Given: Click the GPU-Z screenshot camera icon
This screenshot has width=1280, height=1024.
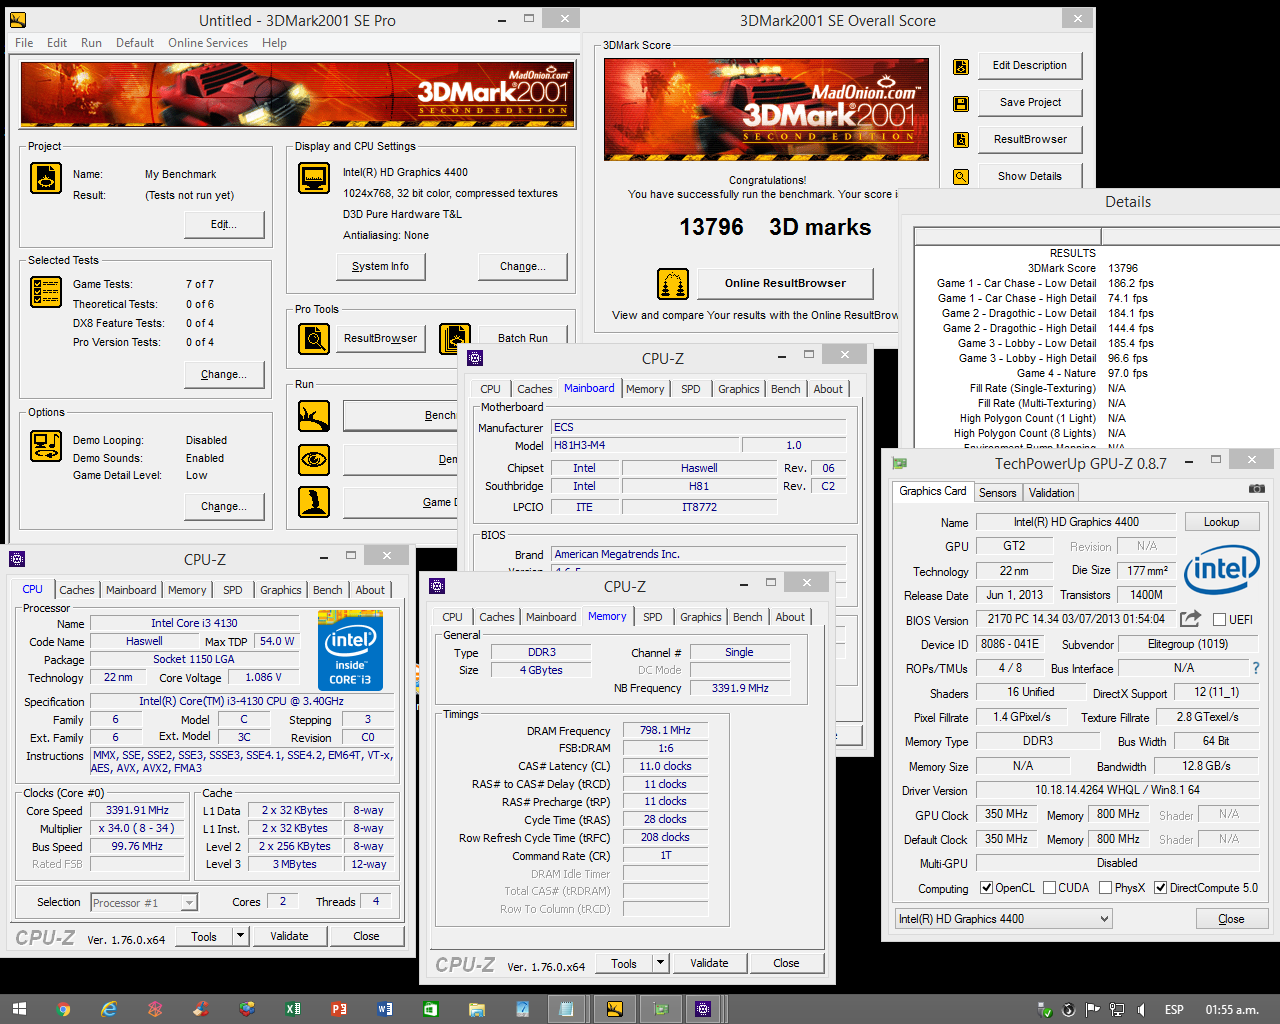Looking at the screenshot, I should (x=1257, y=489).
